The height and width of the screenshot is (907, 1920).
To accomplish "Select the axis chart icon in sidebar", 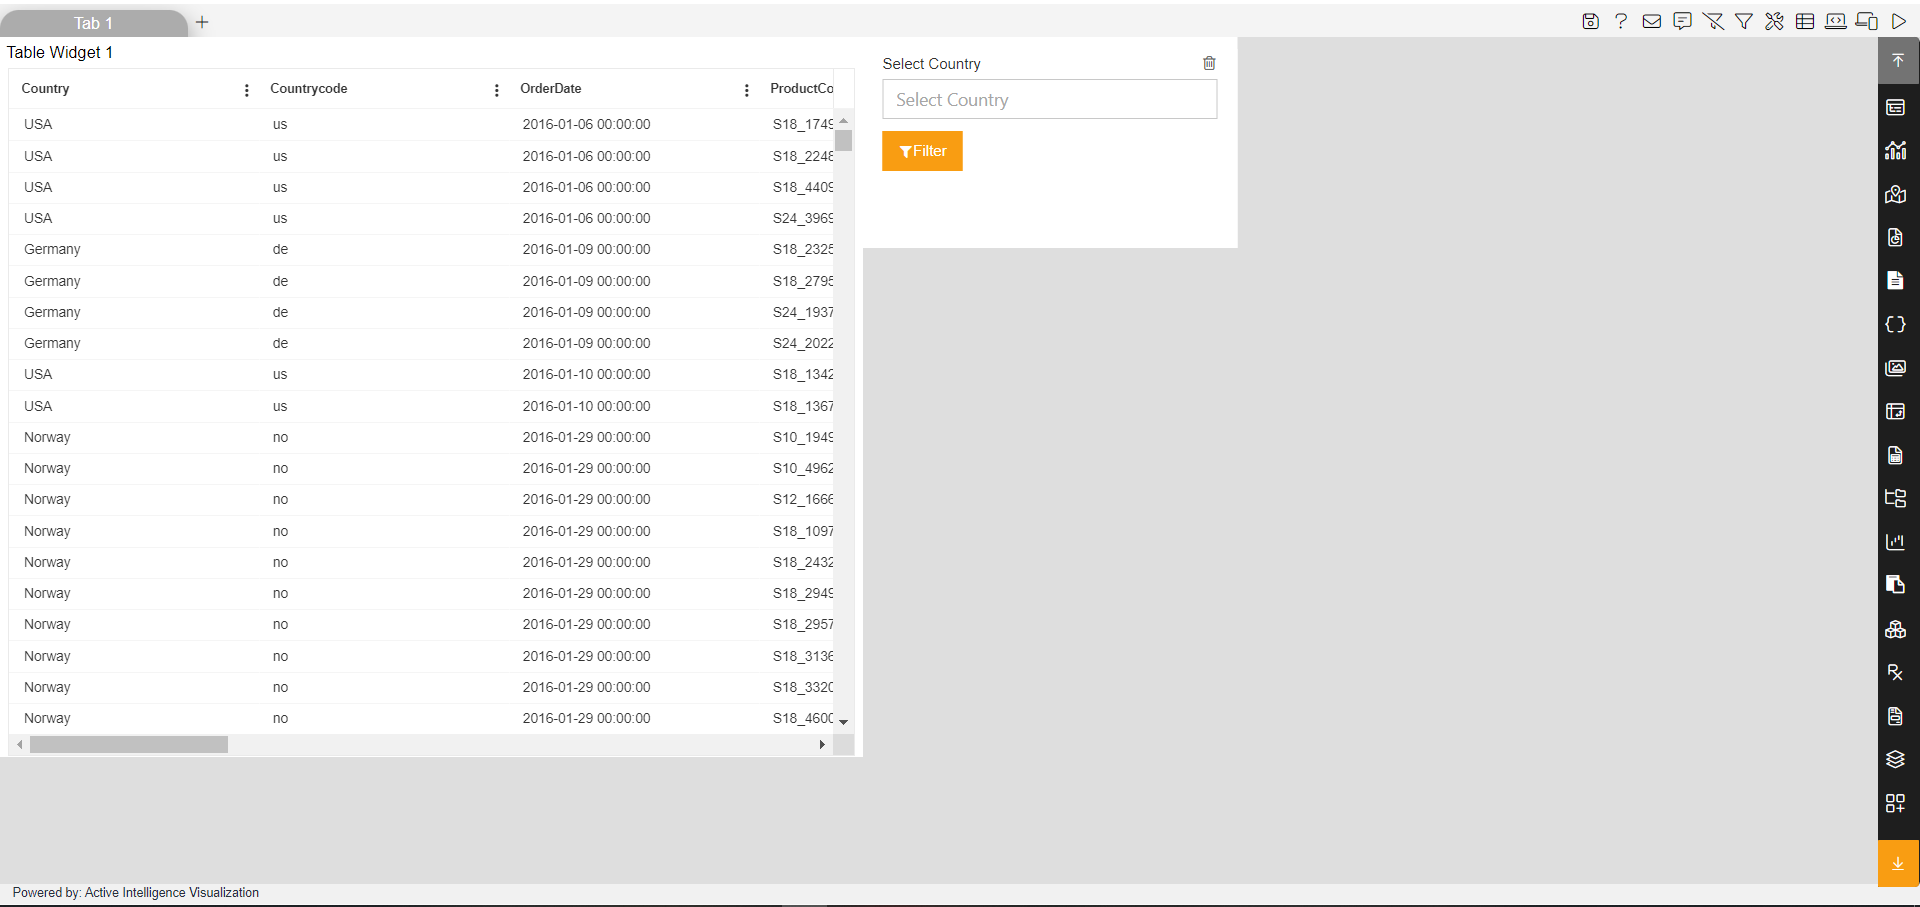I will click(1895, 542).
